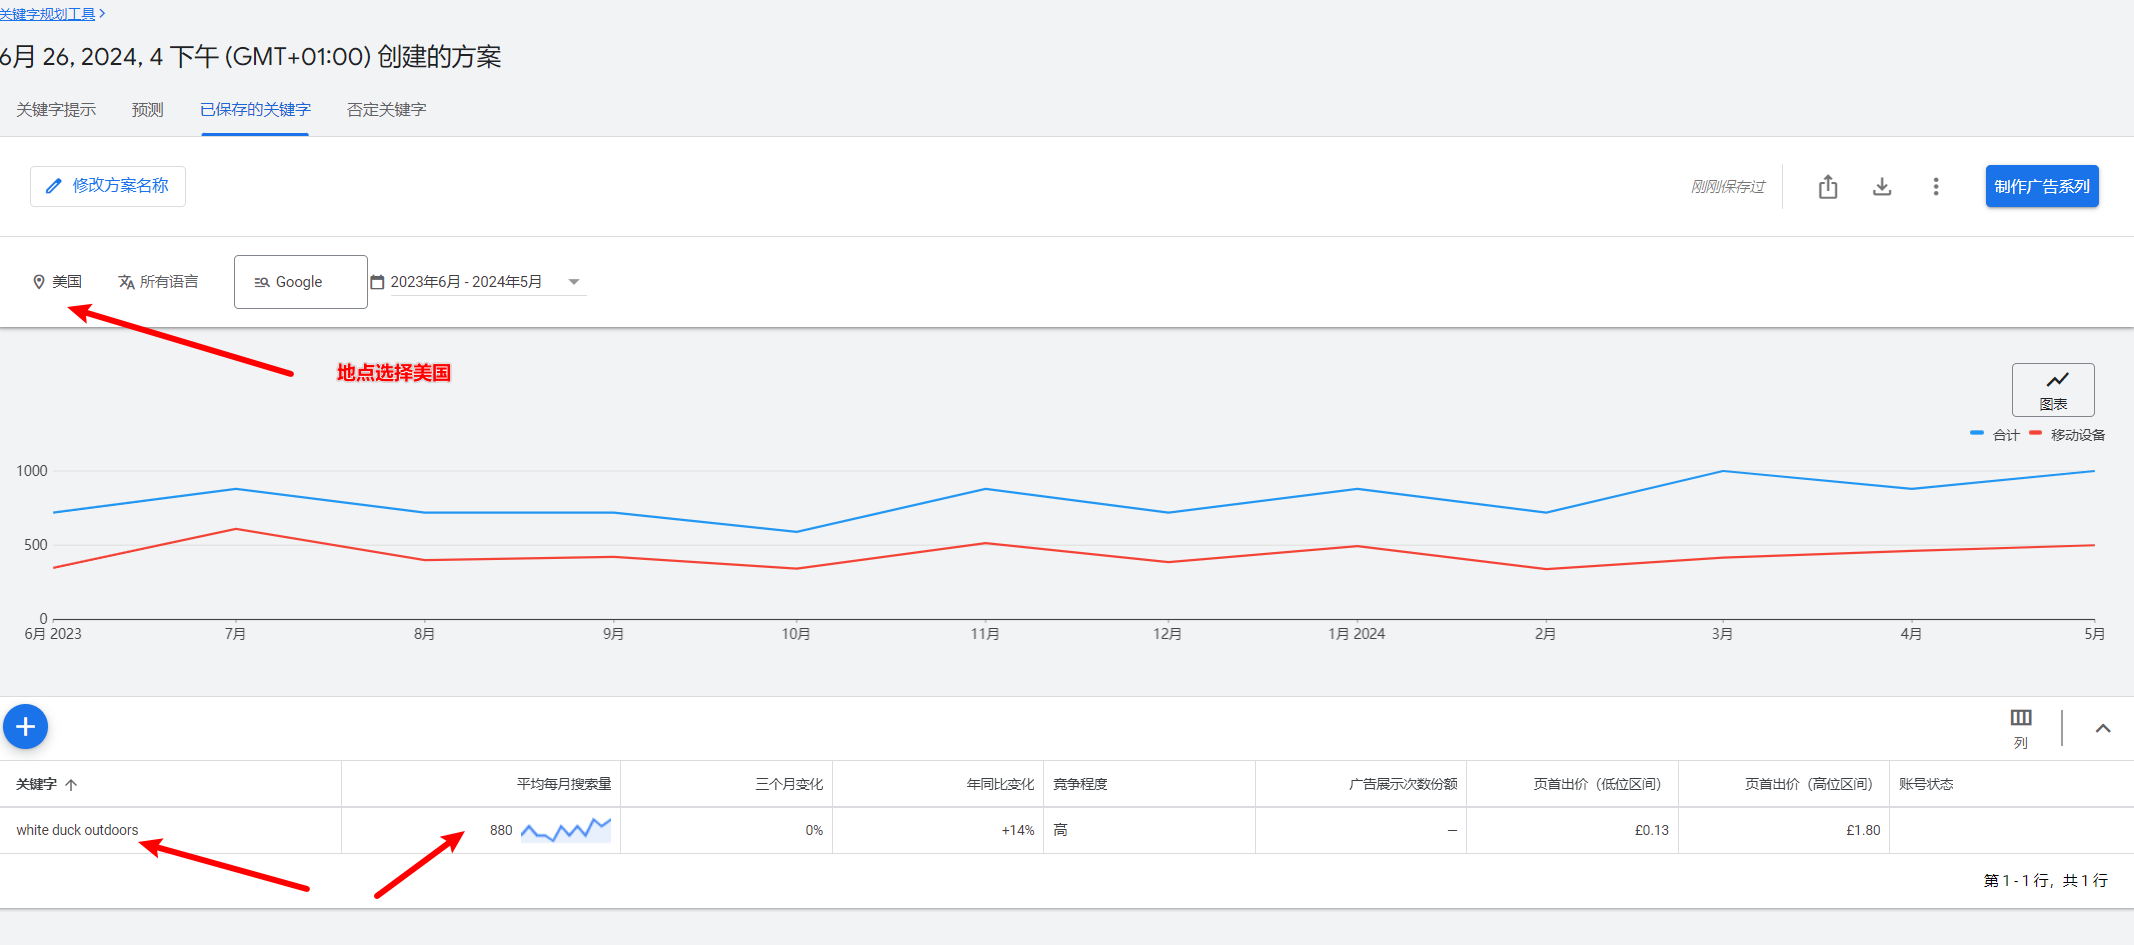This screenshot has height=945, width=2134.
Task: Open the columns (列) settings icon
Action: (2020, 727)
